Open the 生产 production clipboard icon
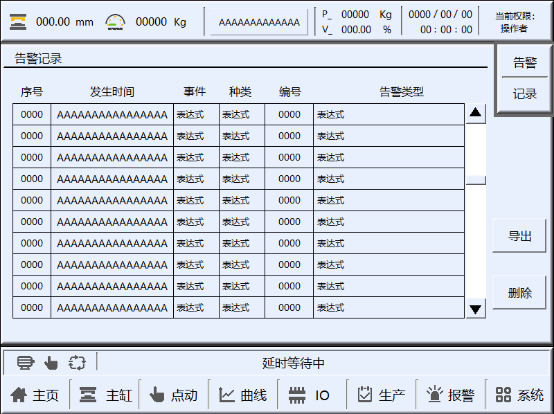 point(365,395)
